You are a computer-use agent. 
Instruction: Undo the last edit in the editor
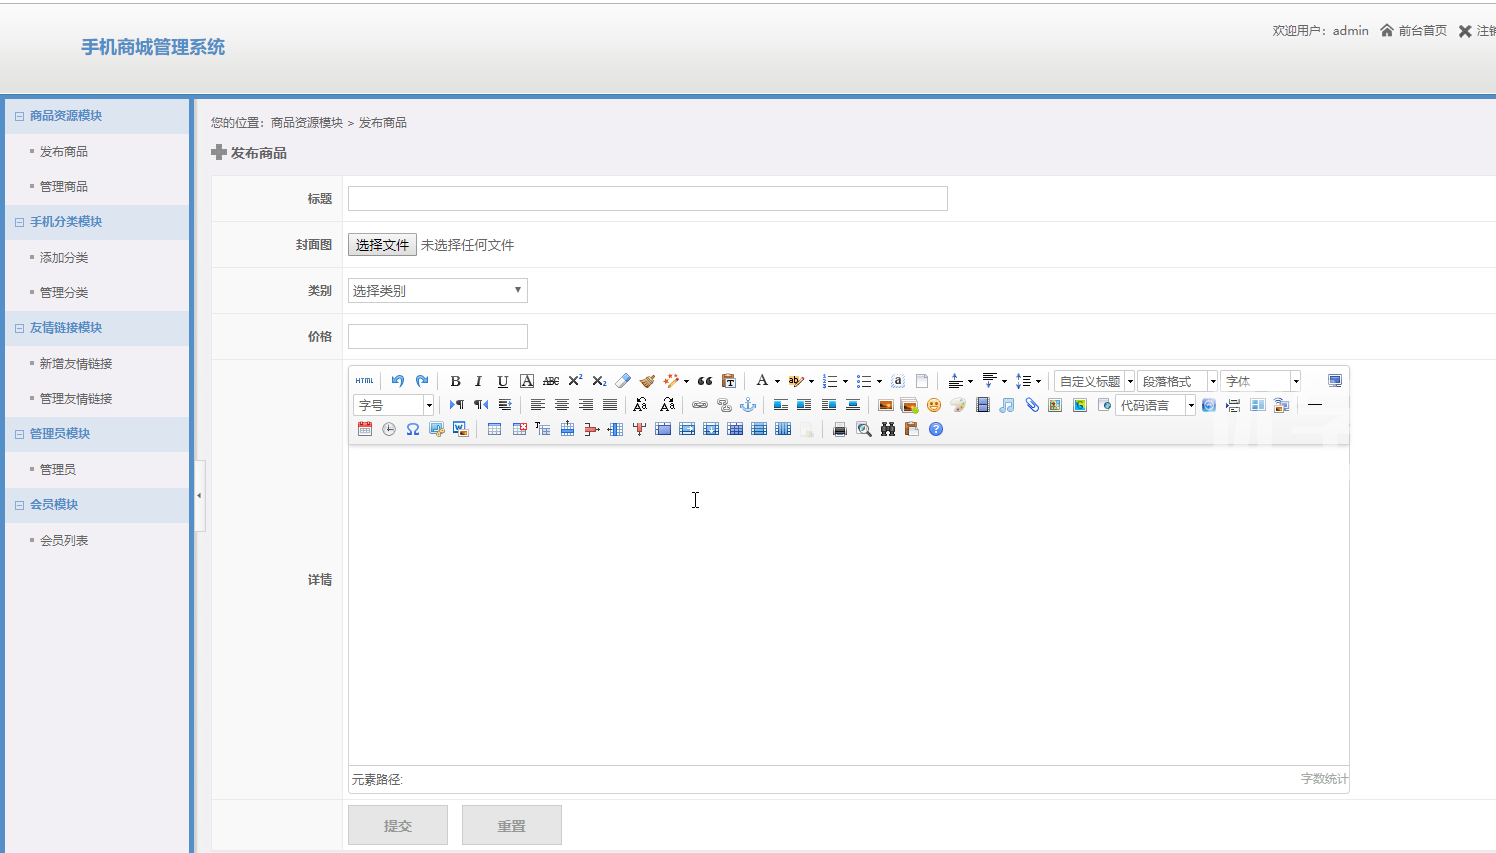coord(398,381)
